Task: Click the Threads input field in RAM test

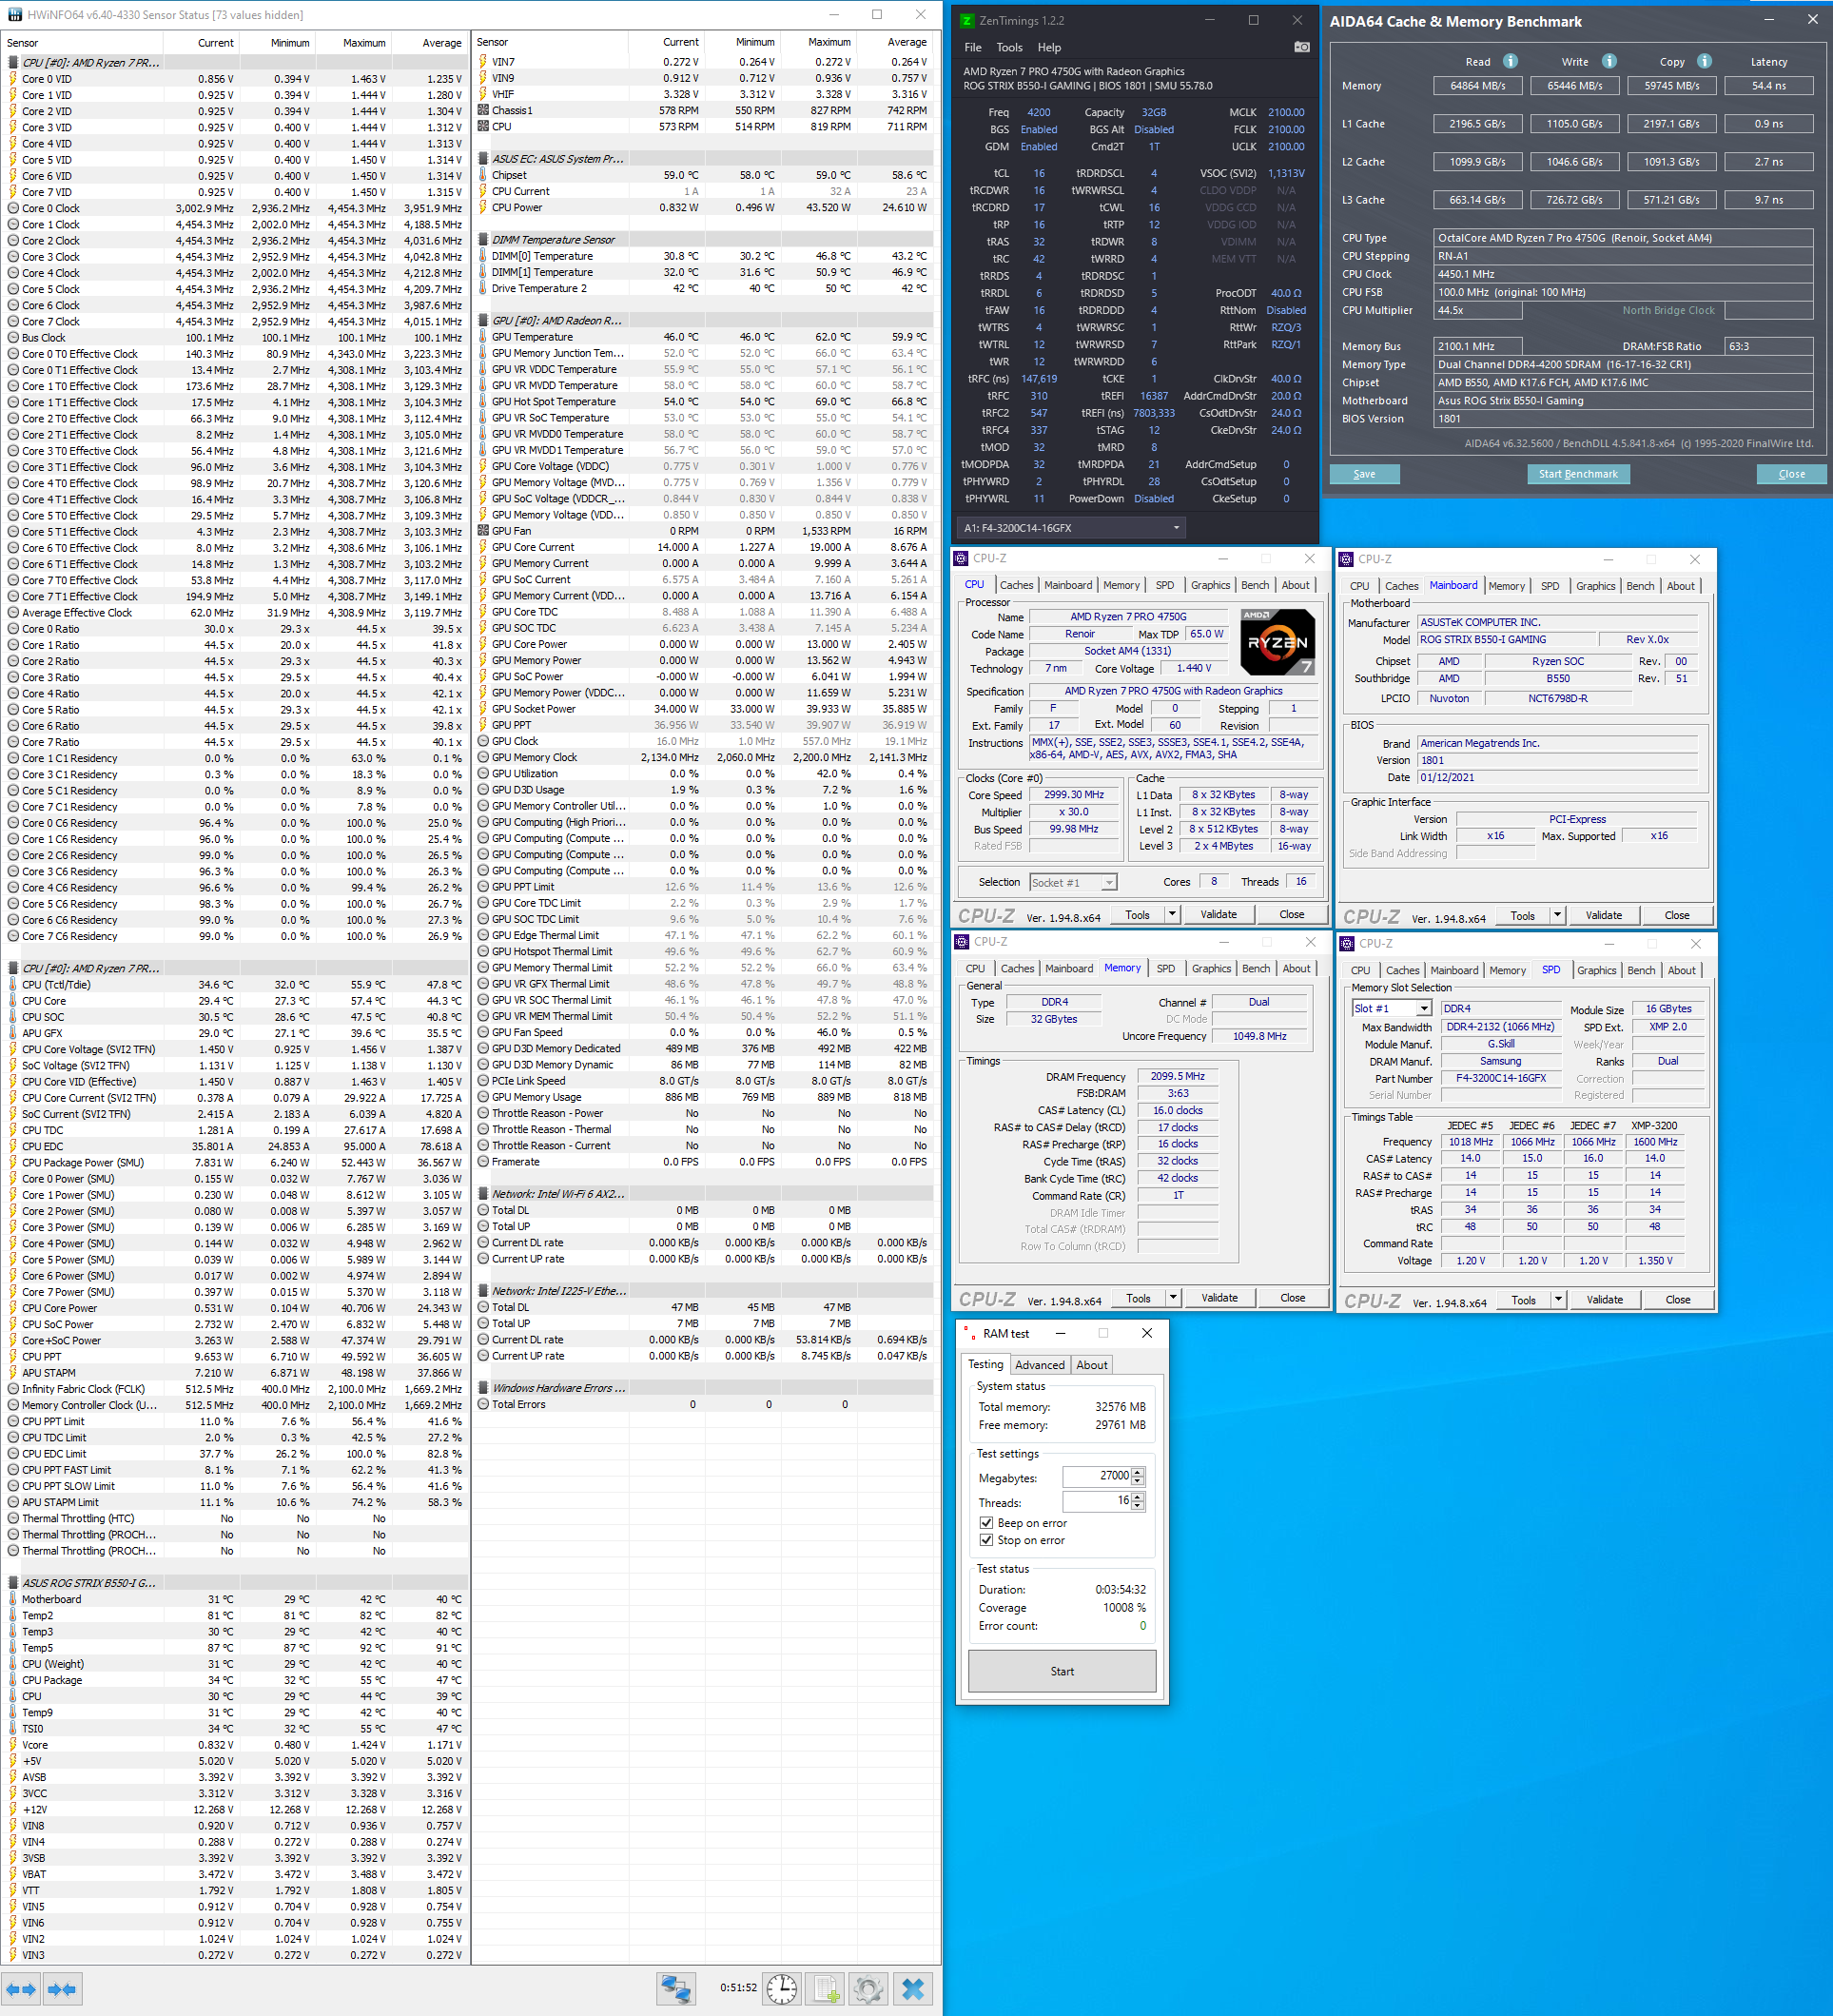Action: [x=1095, y=1501]
